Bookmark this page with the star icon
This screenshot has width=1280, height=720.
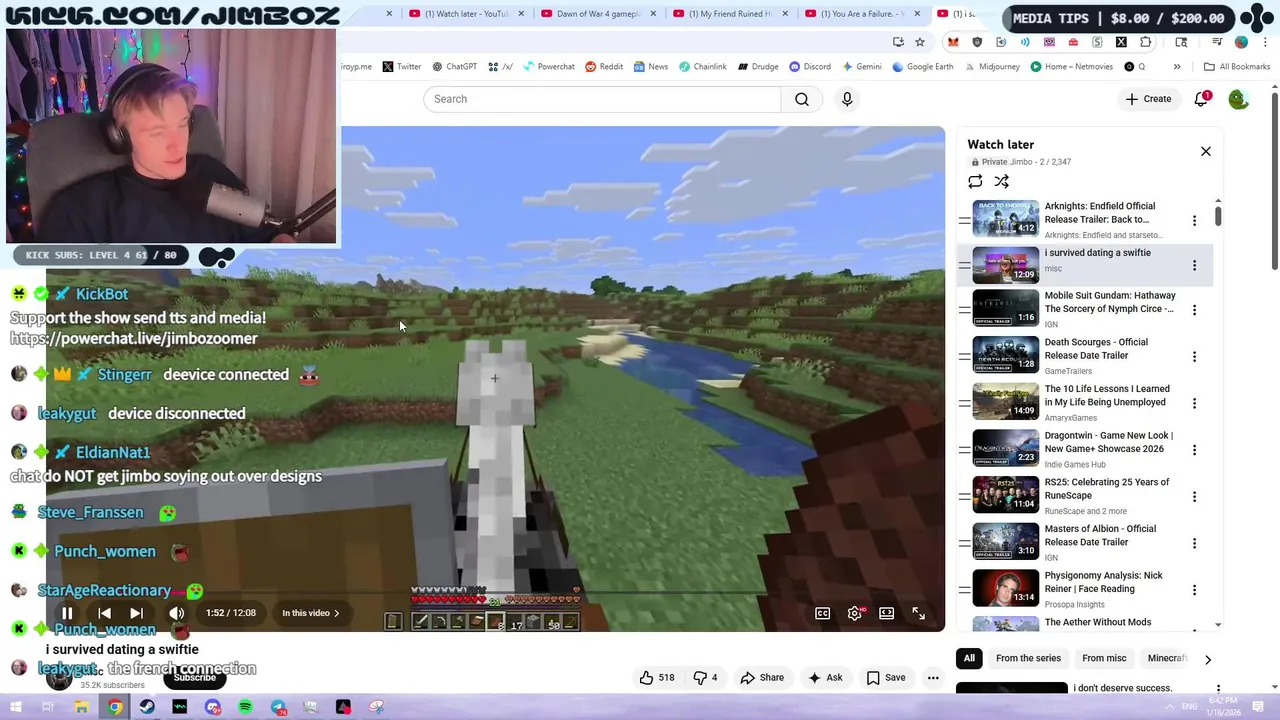(x=920, y=42)
